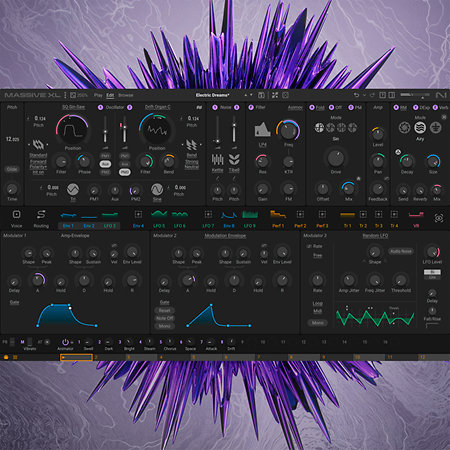The image size is (450, 450).
Task: Click the randomize icon in header
Action: (x=275, y=95)
